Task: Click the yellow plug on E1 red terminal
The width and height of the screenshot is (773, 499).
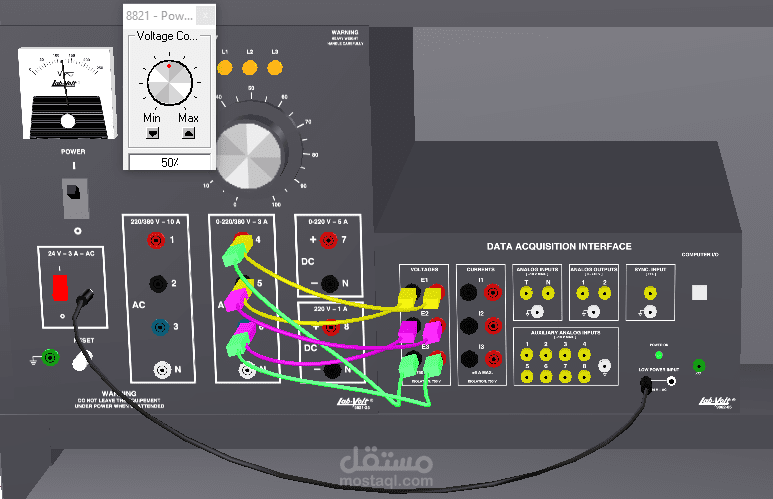Action: (432, 296)
